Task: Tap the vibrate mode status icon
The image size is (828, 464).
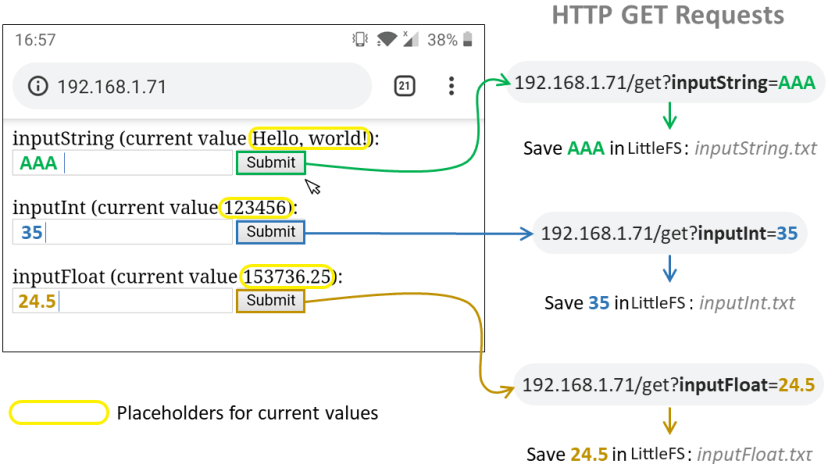Action: pos(360,40)
